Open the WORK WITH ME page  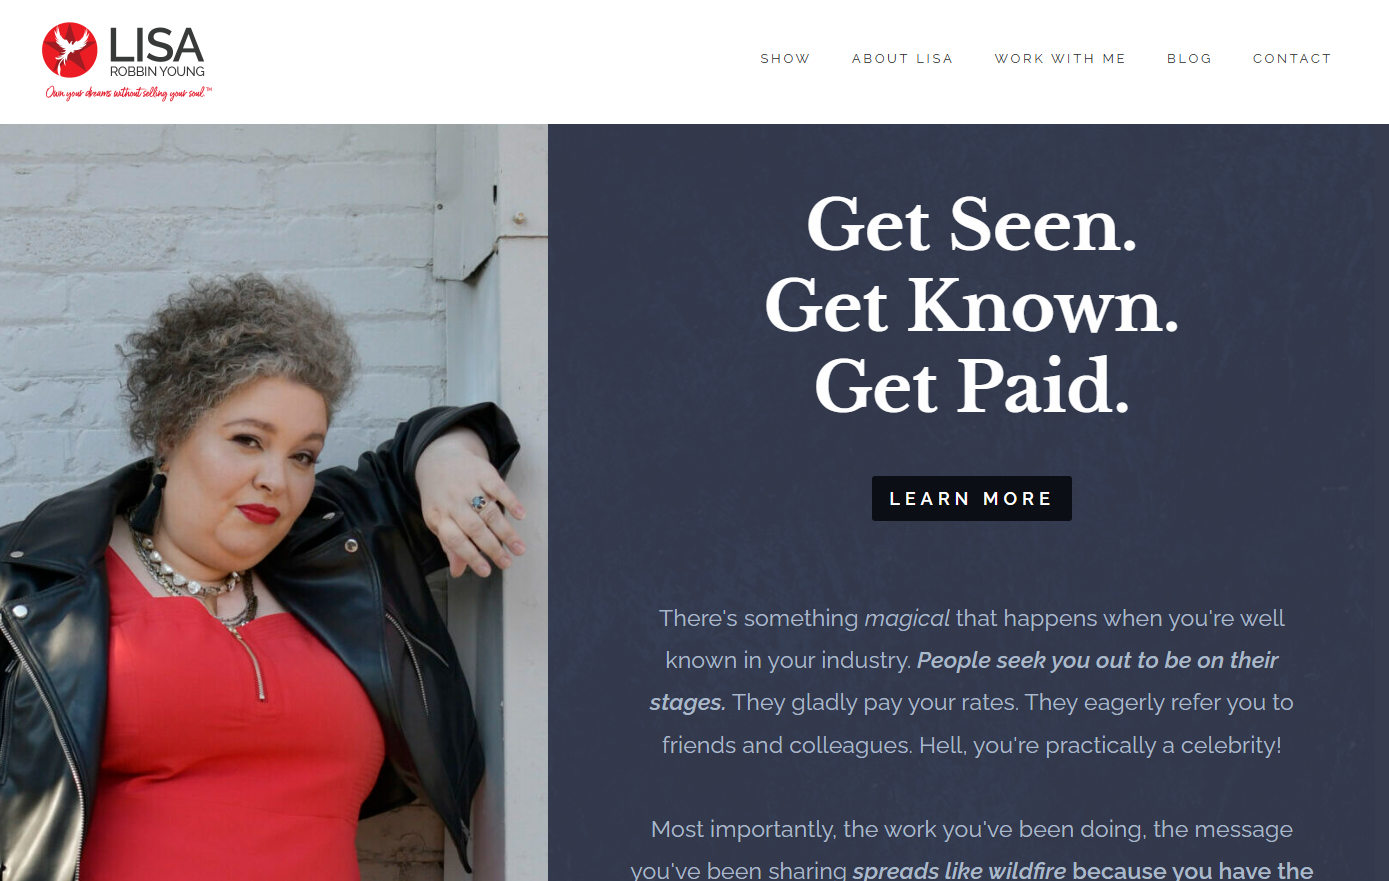point(1060,59)
